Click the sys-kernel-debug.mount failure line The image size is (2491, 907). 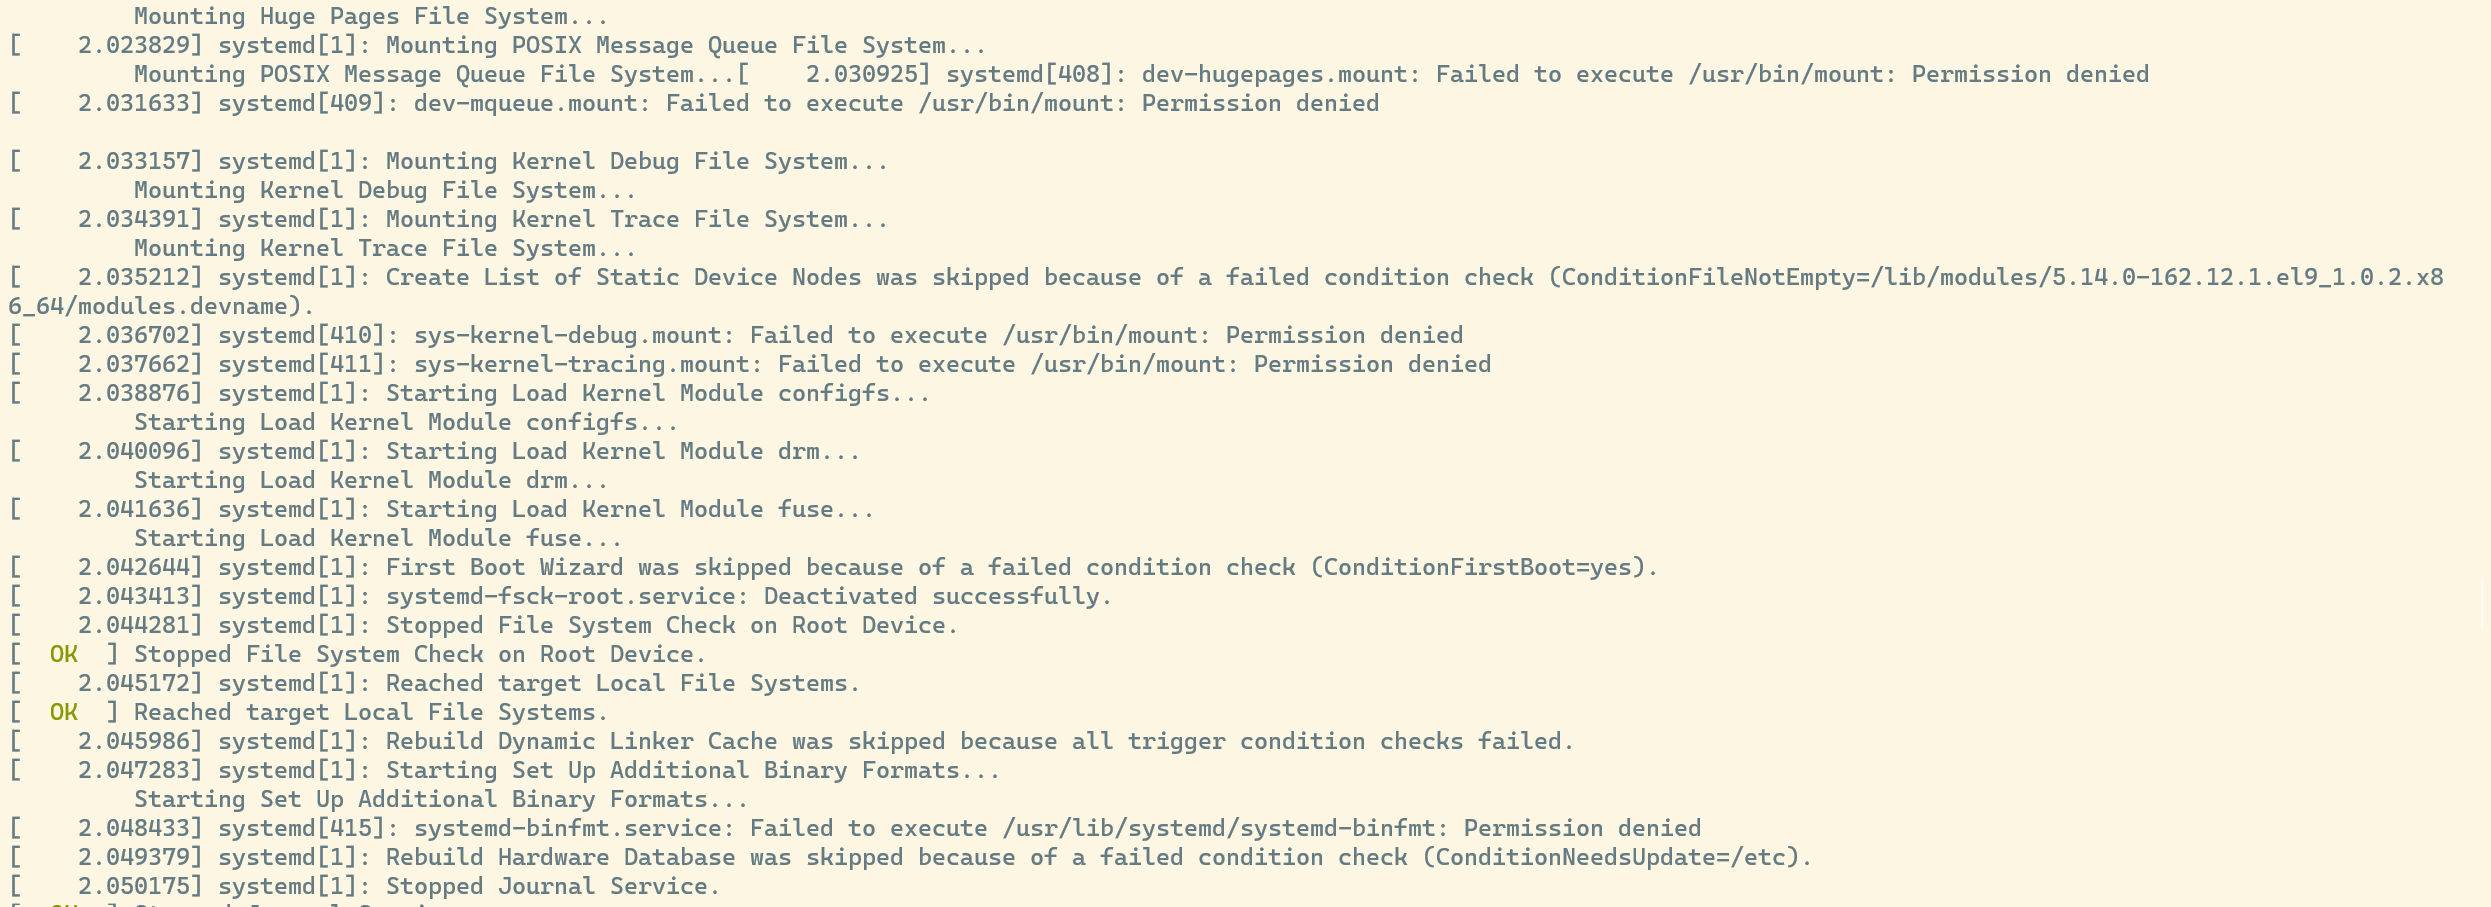(x=736, y=336)
